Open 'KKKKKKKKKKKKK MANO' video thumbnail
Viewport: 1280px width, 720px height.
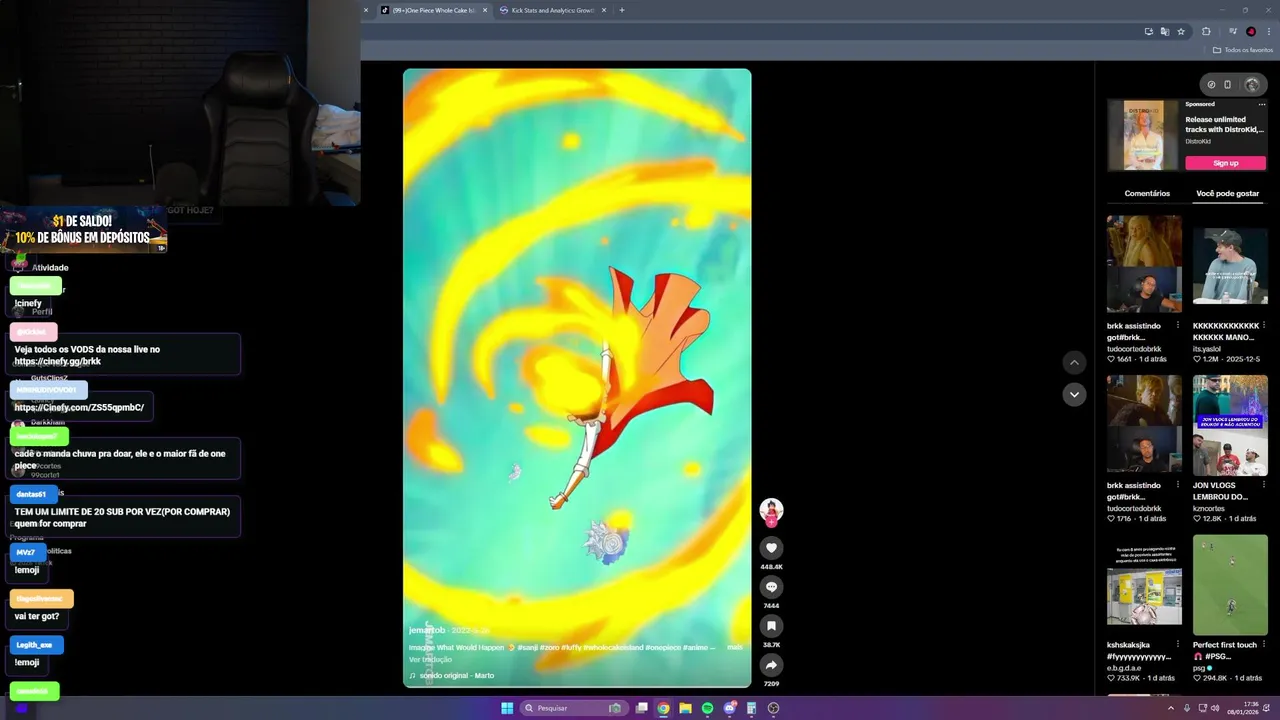tap(1230, 266)
